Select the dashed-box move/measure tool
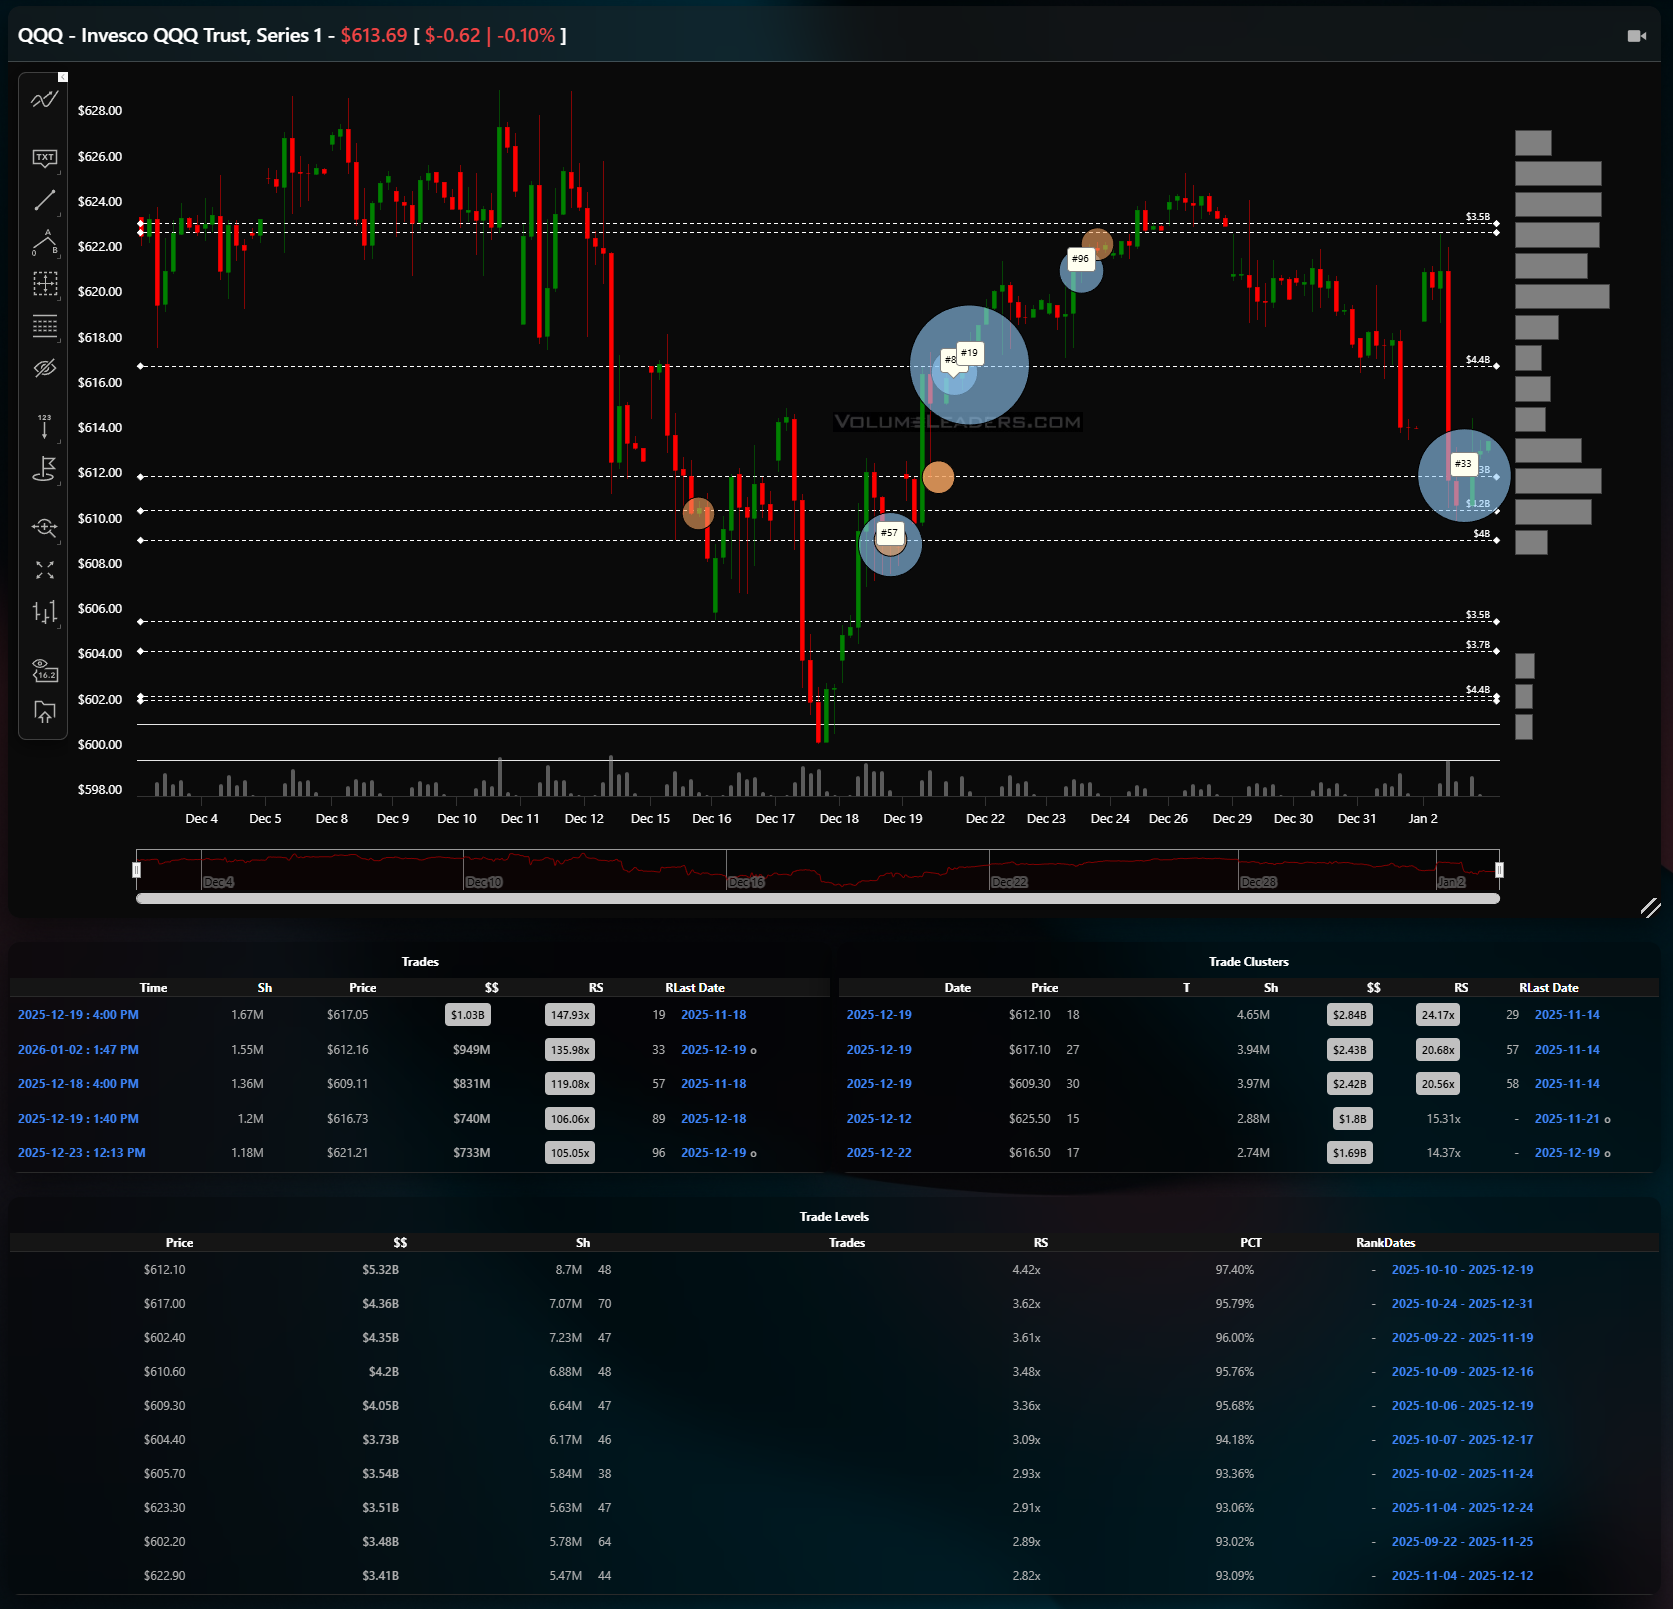Screen dimensions: 1673x1609 (45, 284)
